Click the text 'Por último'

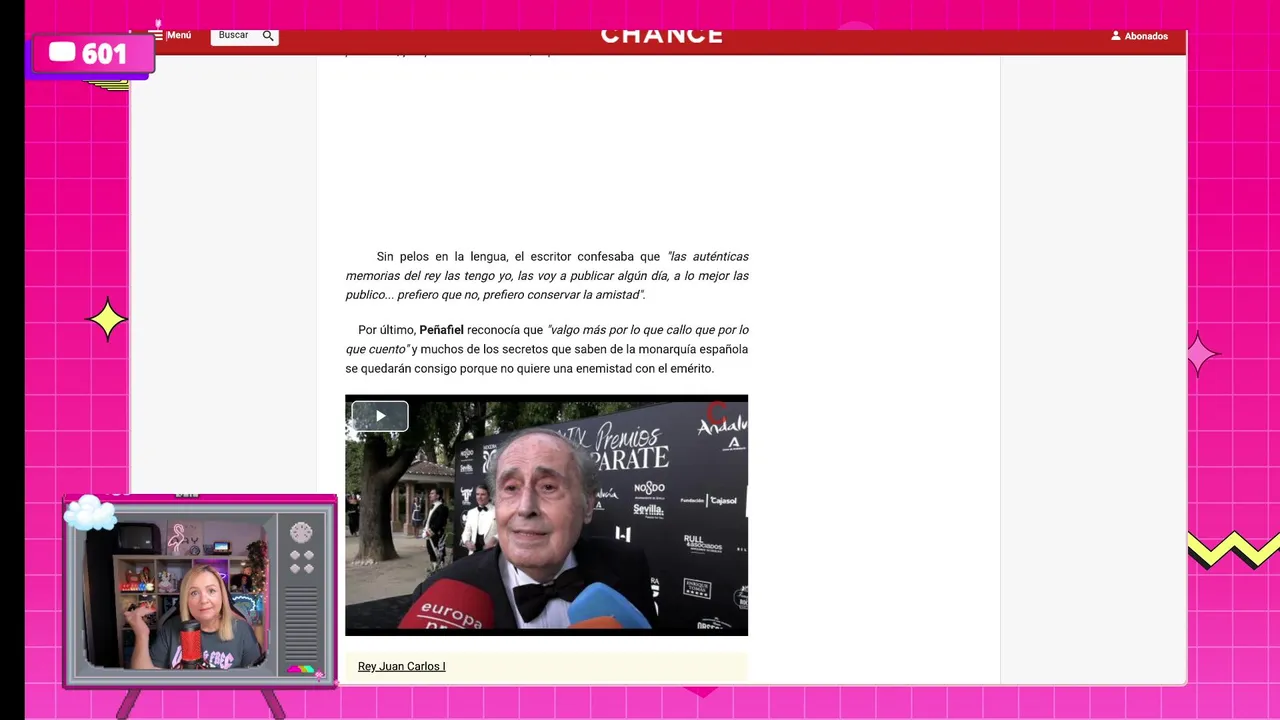pyautogui.click(x=386, y=330)
